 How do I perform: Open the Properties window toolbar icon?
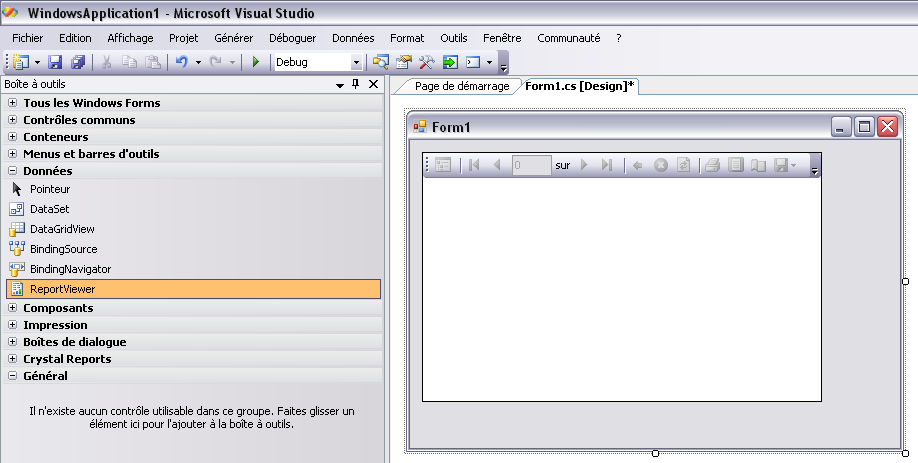click(404, 62)
